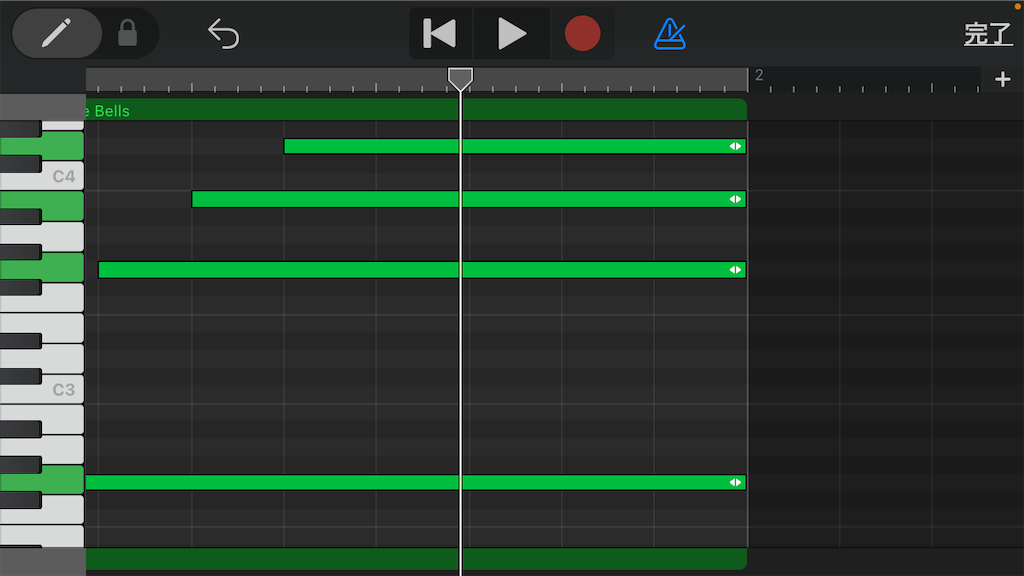The height and width of the screenshot is (576, 1024).
Task: Undo the last edit
Action: coord(223,33)
